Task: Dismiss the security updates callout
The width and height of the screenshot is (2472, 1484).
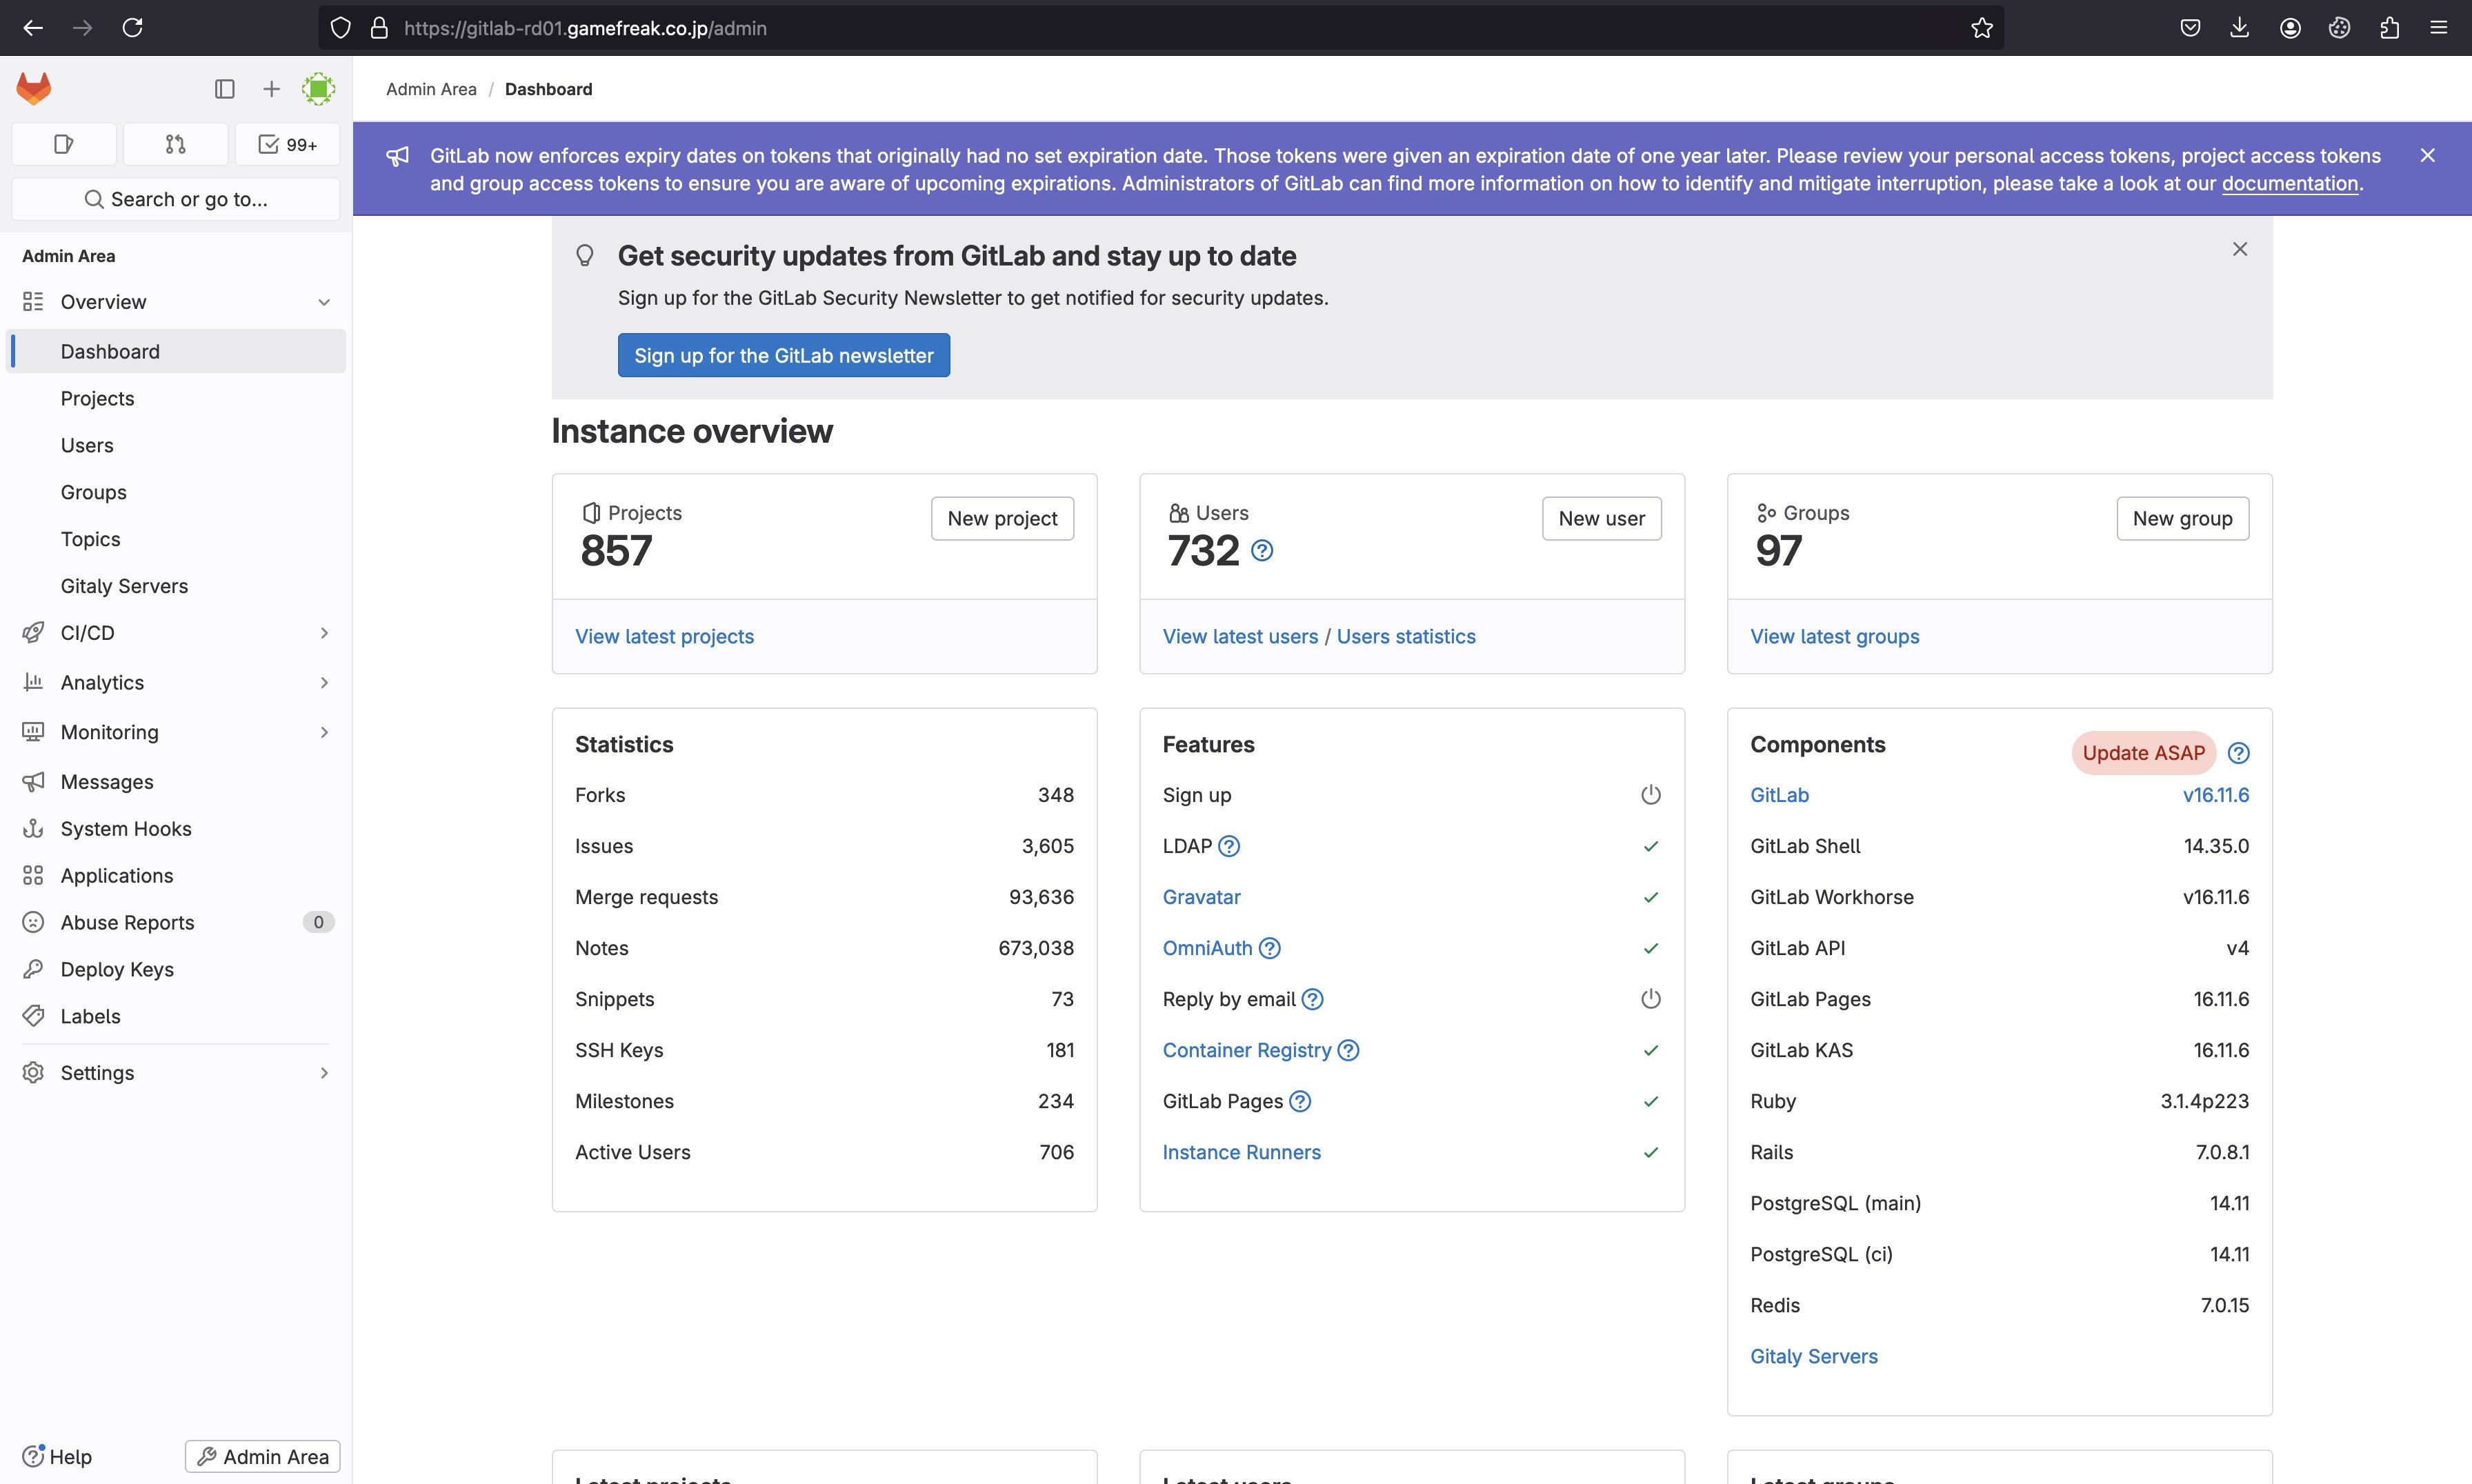Action: 2240,249
